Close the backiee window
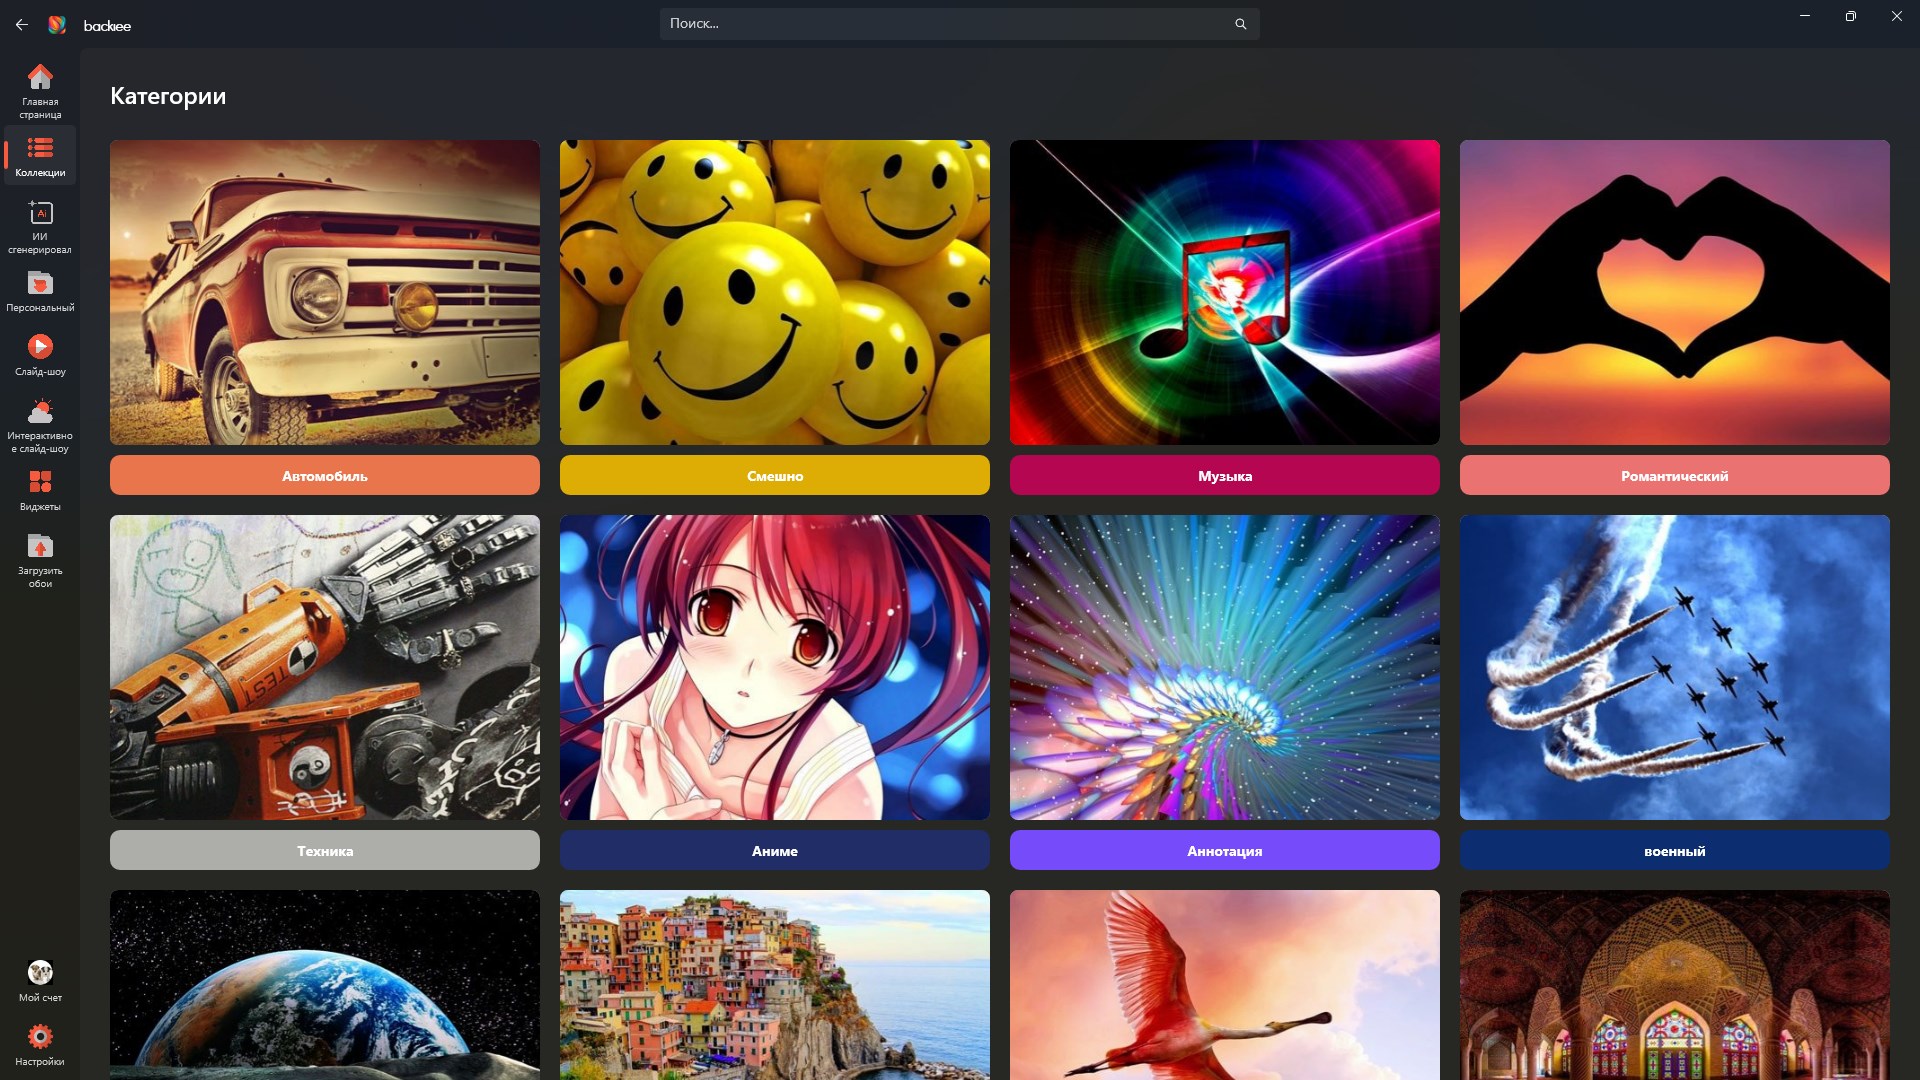This screenshot has height=1080, width=1920. pos(1896,16)
